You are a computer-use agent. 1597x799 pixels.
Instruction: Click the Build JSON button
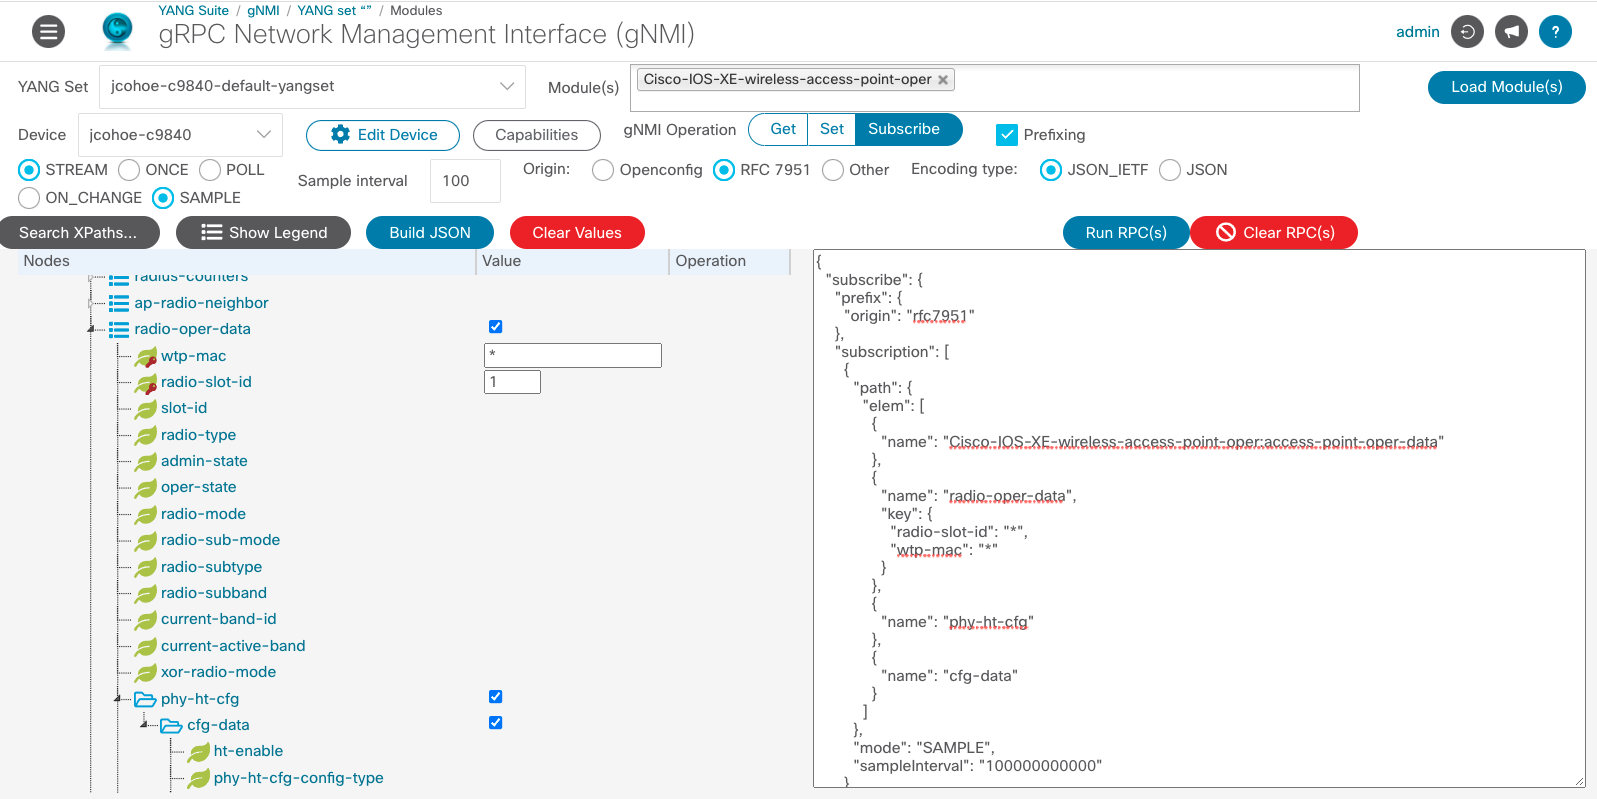coord(430,233)
